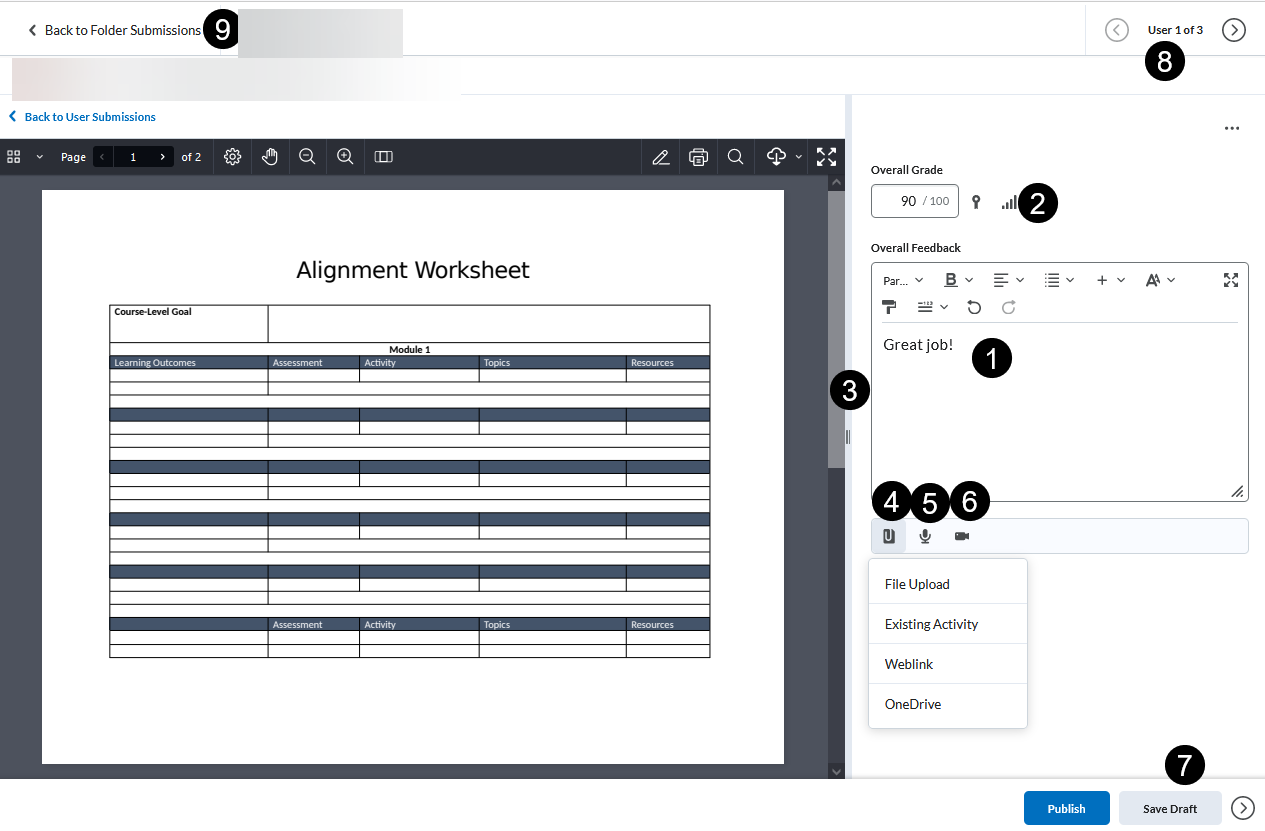Viewport: 1265px width, 831px height.
Task: Go Back to User Submissions
Action: (89, 117)
